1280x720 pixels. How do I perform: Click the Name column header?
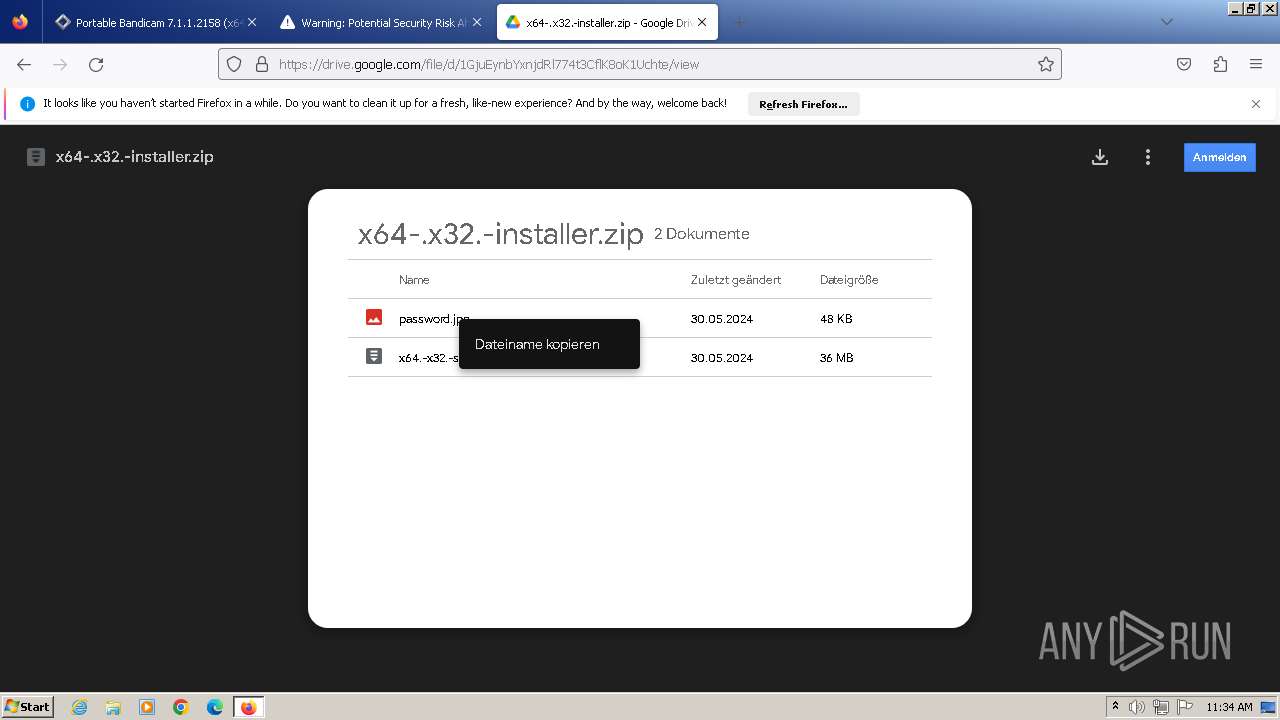click(414, 280)
